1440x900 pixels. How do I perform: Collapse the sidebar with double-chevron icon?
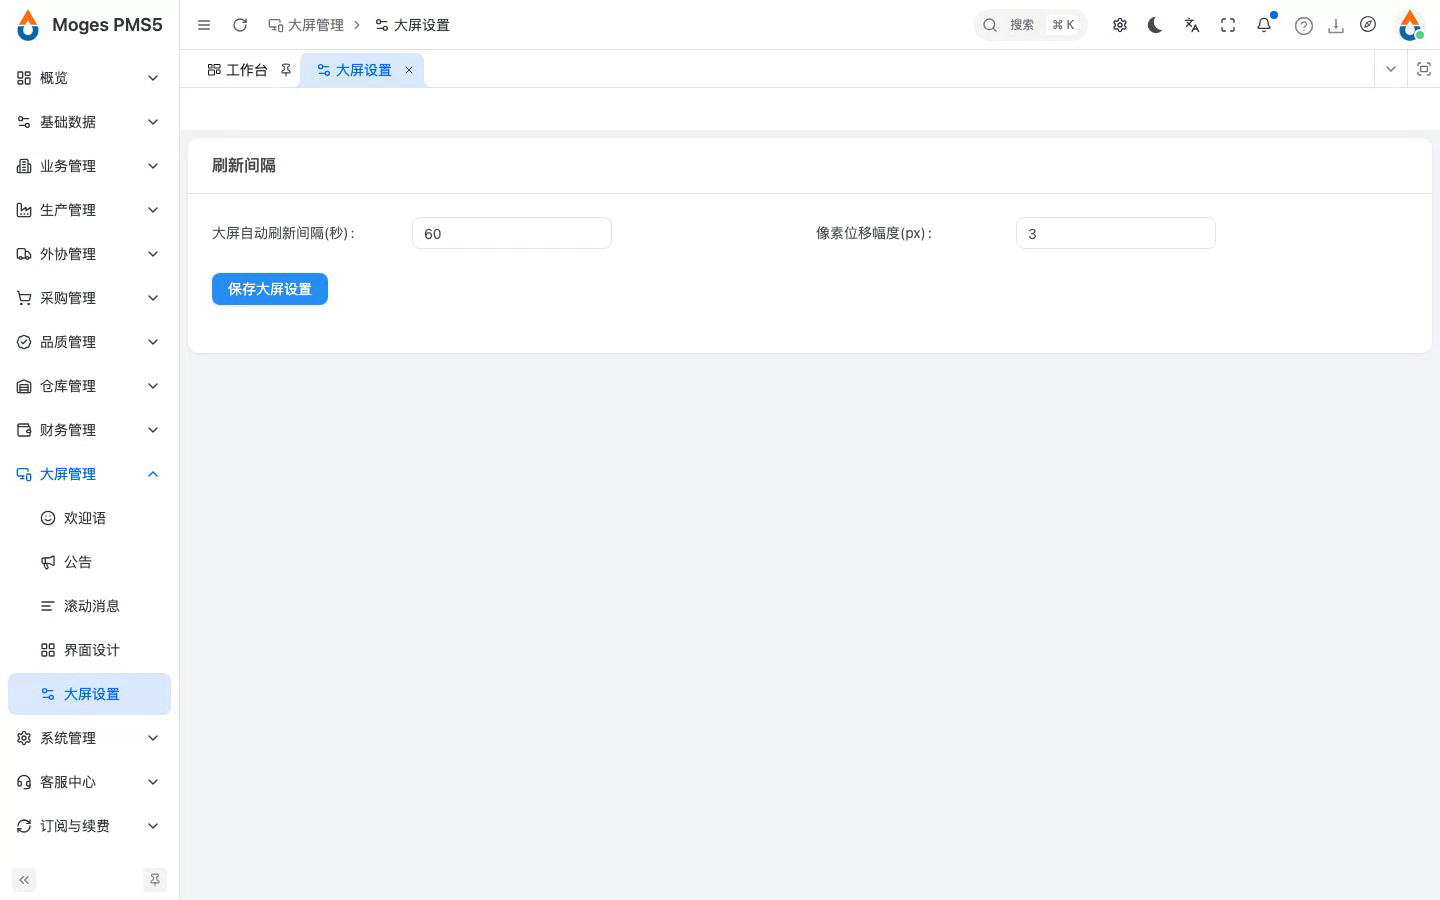pos(24,880)
